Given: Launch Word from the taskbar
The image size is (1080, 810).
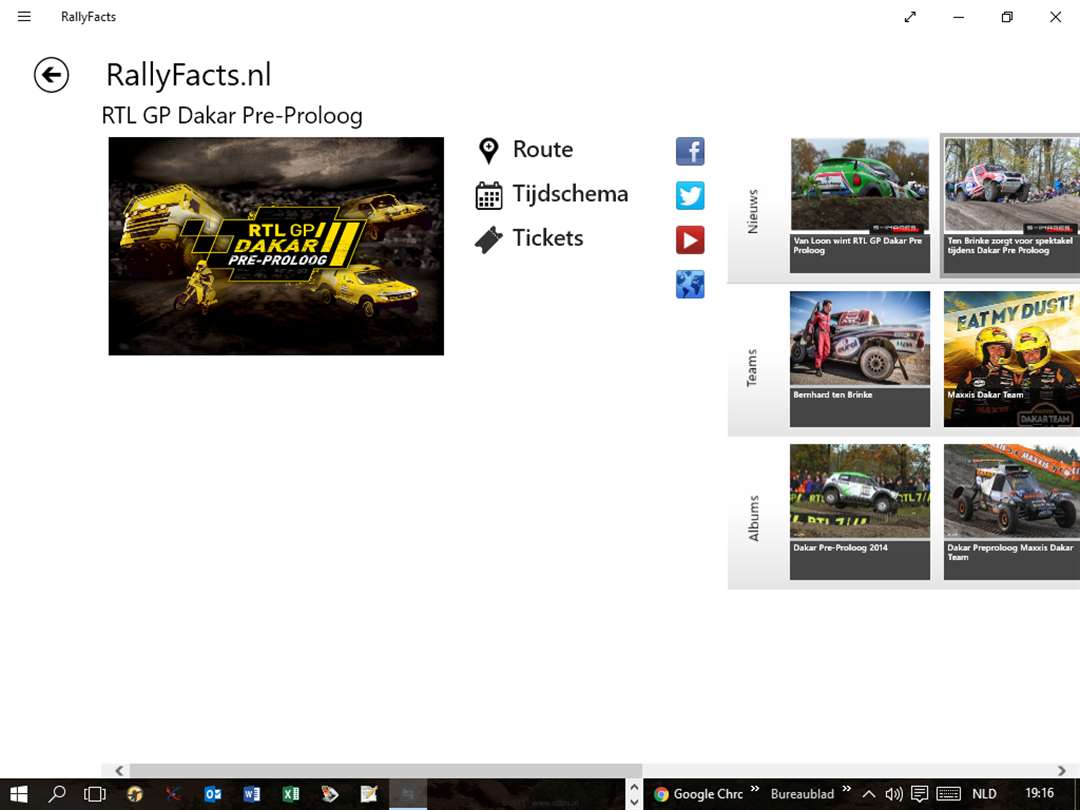Looking at the screenshot, I should 252,794.
